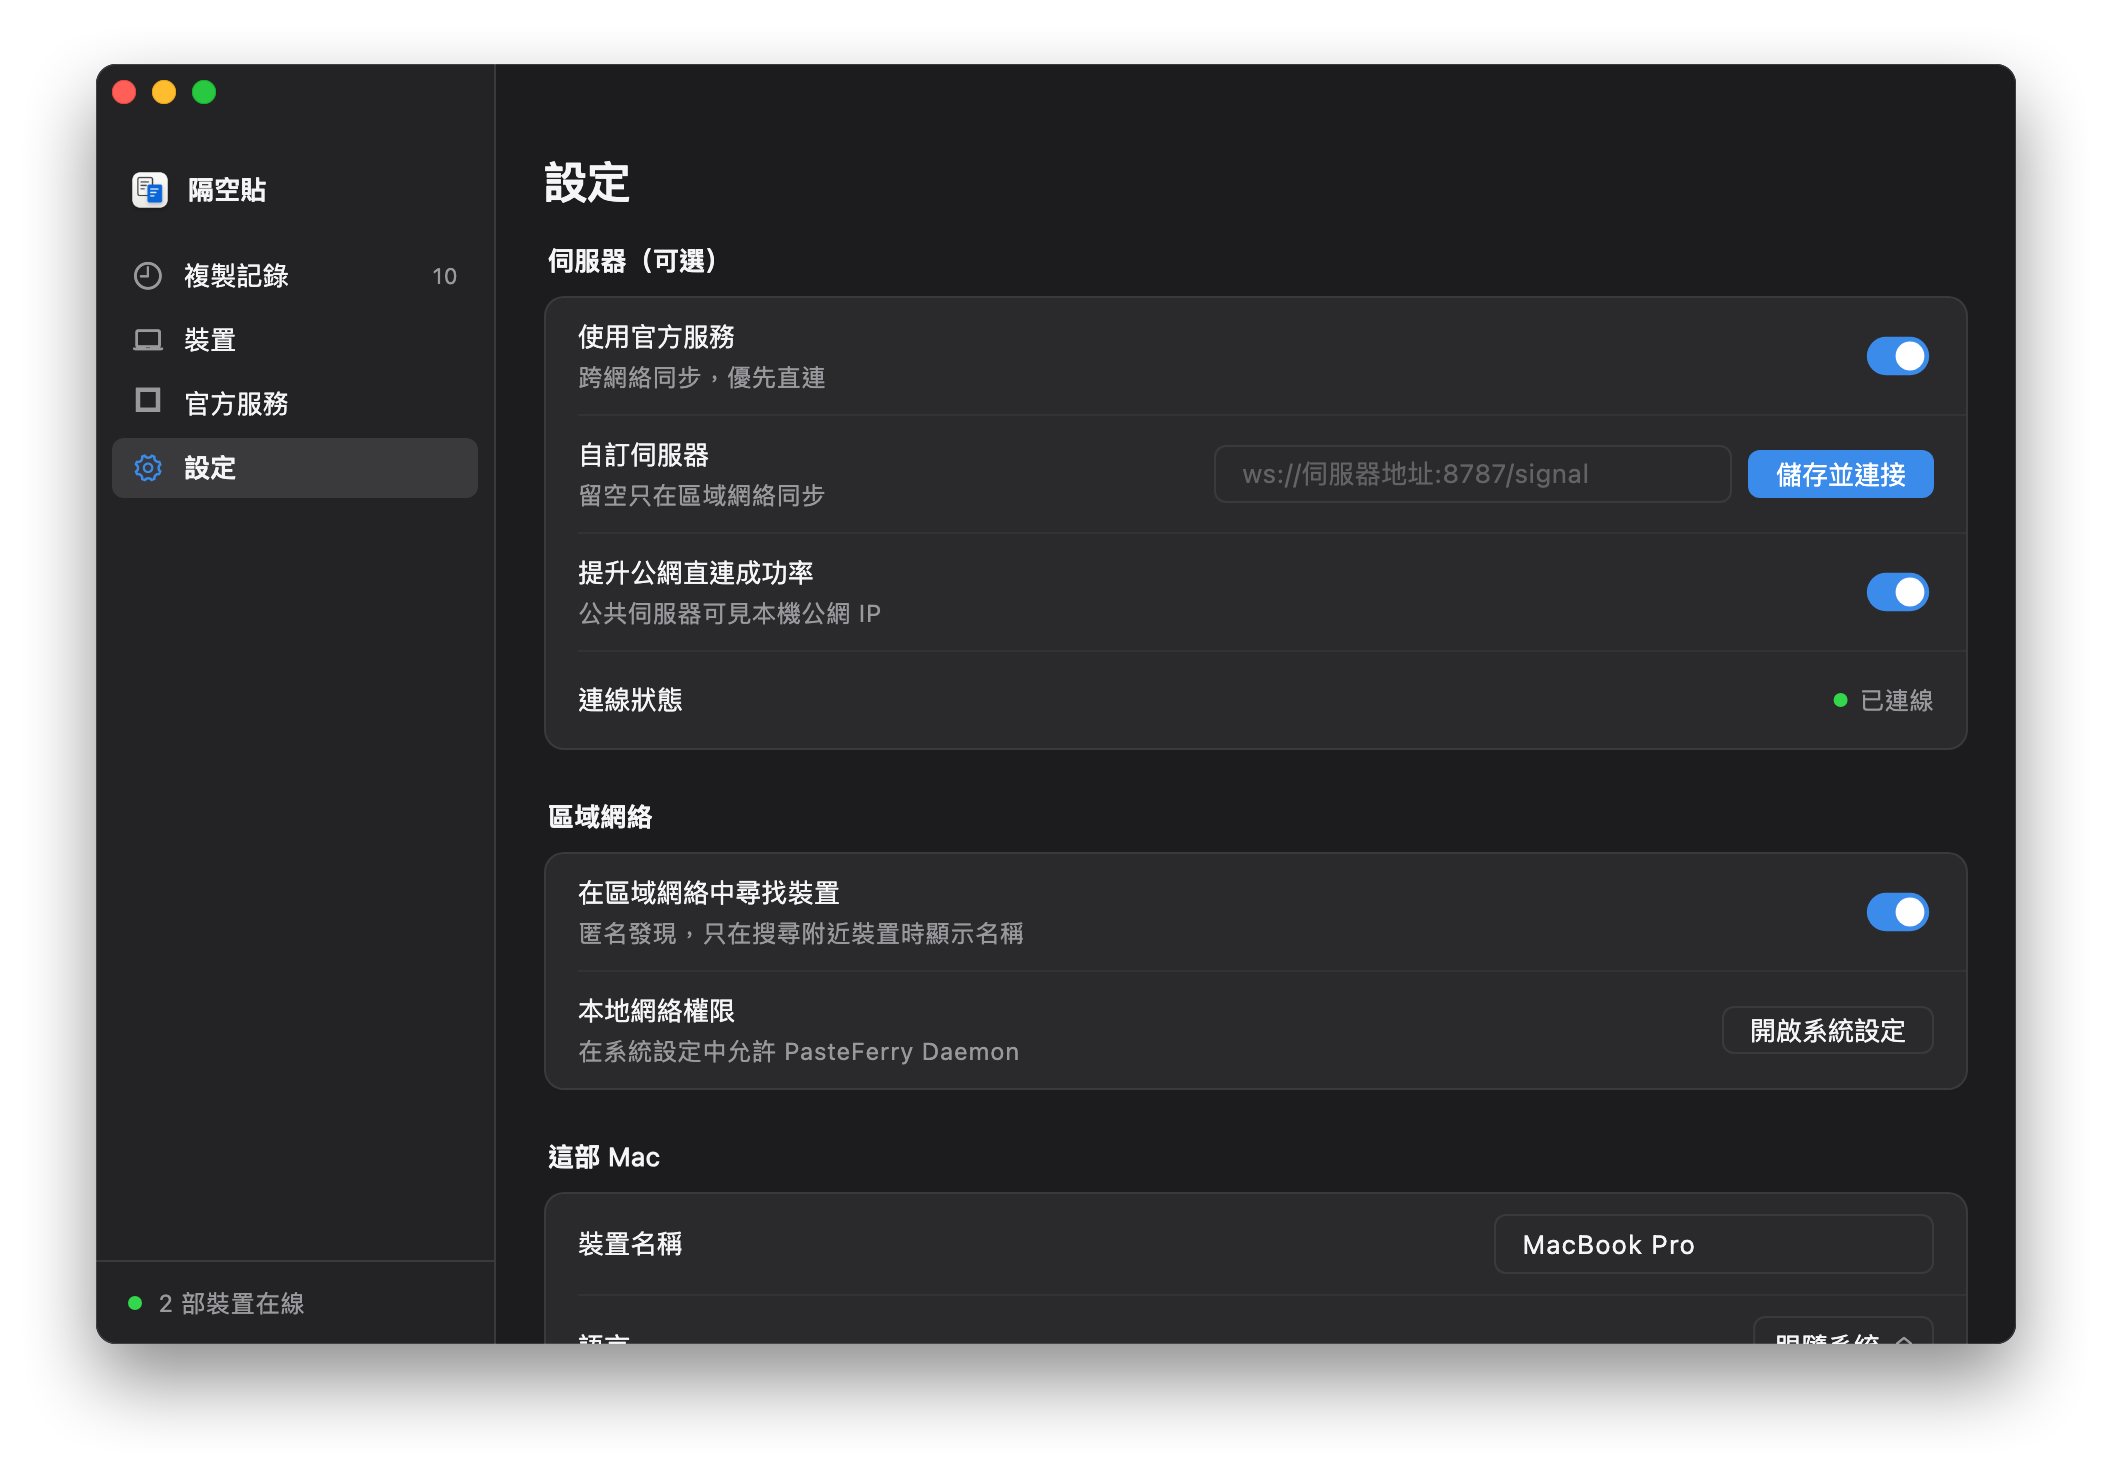
Task: Click the 本地網絡權限 label
Action: point(656,1011)
